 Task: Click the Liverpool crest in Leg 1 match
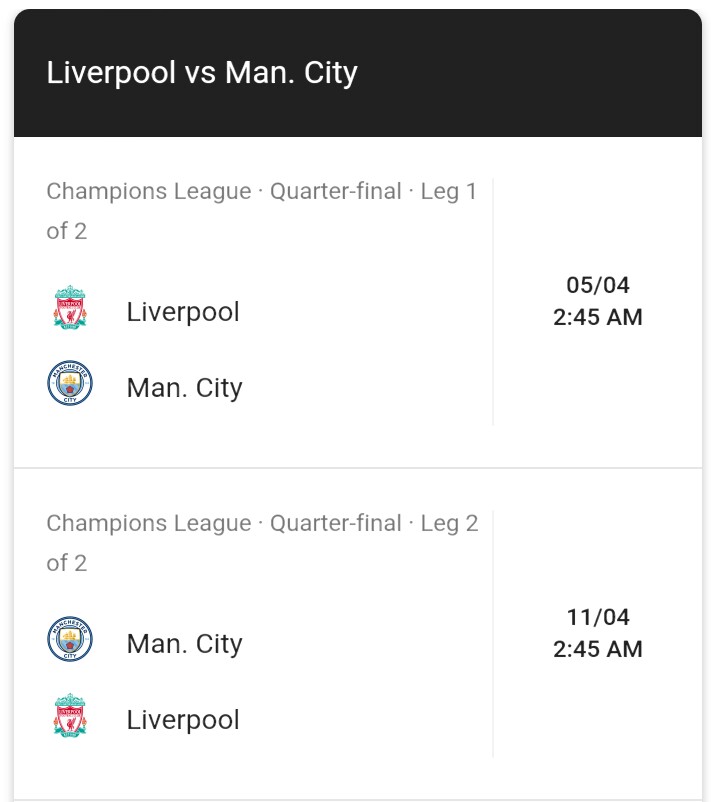coord(70,310)
